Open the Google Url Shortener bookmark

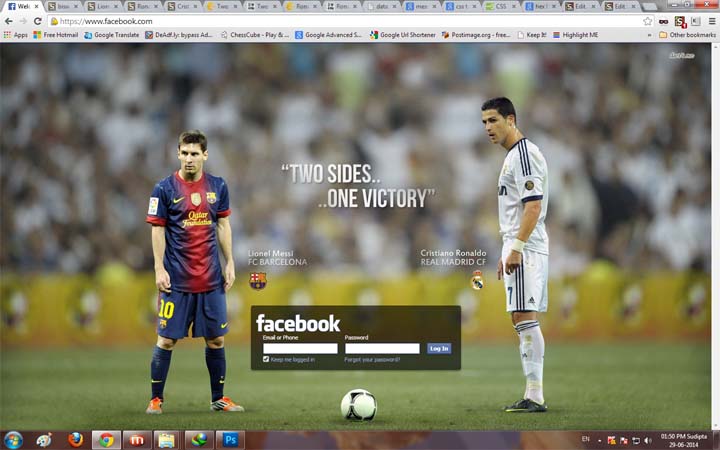tap(403, 35)
